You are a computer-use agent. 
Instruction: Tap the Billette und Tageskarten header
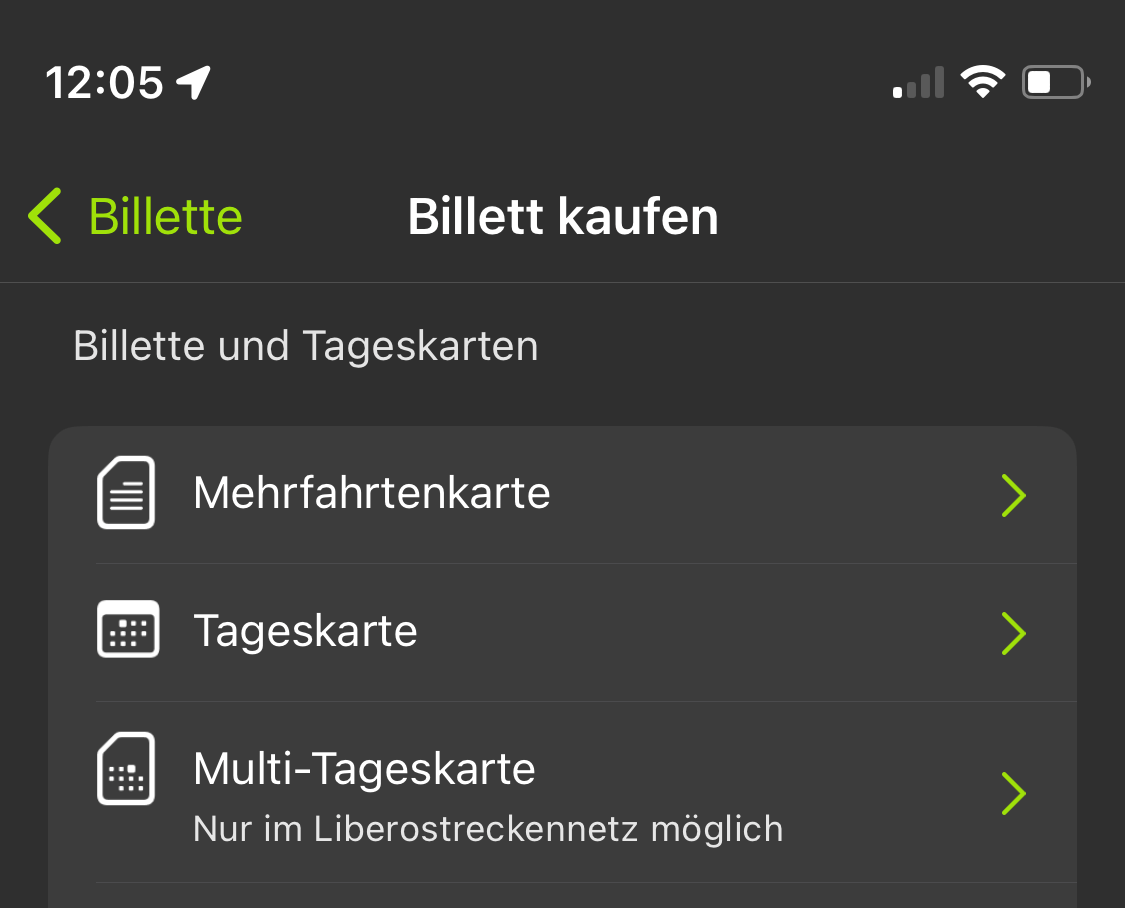[305, 345]
